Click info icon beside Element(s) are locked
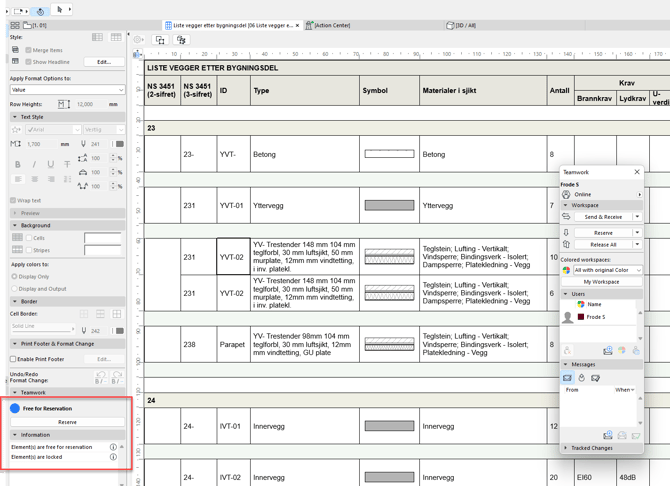 coord(113,457)
